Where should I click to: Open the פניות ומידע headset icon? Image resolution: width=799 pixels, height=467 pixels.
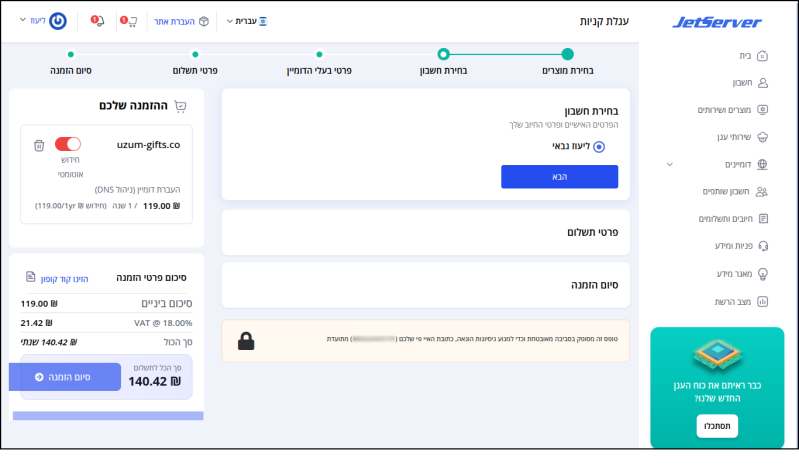pyautogui.click(x=763, y=246)
